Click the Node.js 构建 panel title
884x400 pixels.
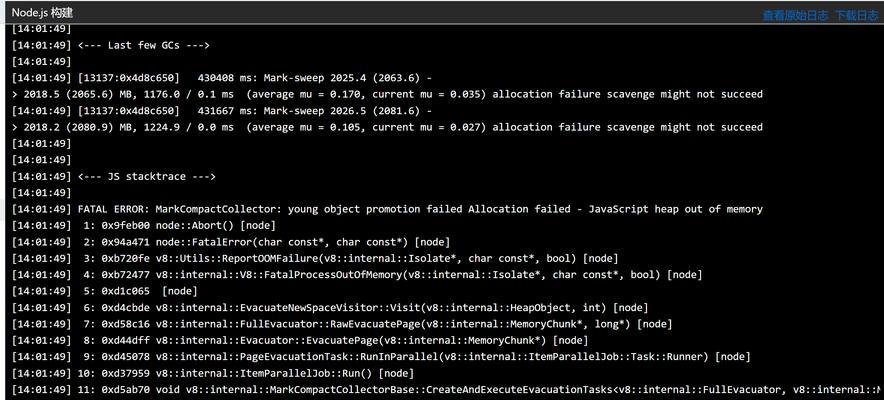[42, 12]
